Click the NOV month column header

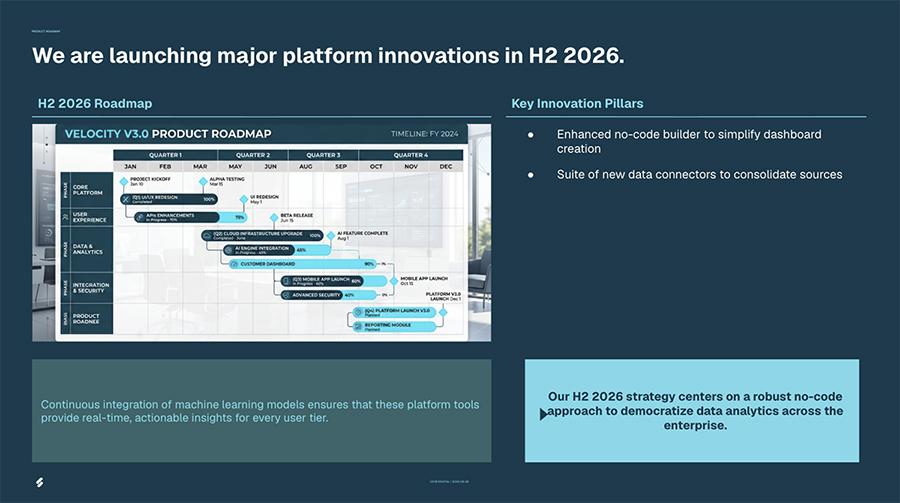411,167
